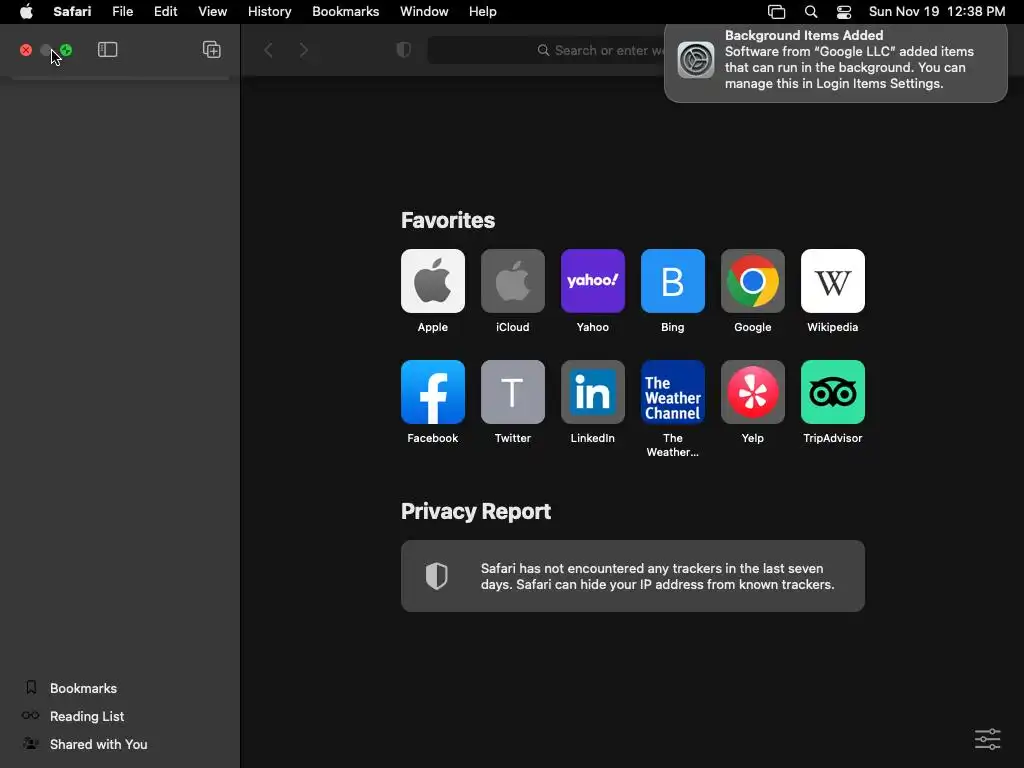Open Shared with You in the sidebar

click(x=85, y=744)
